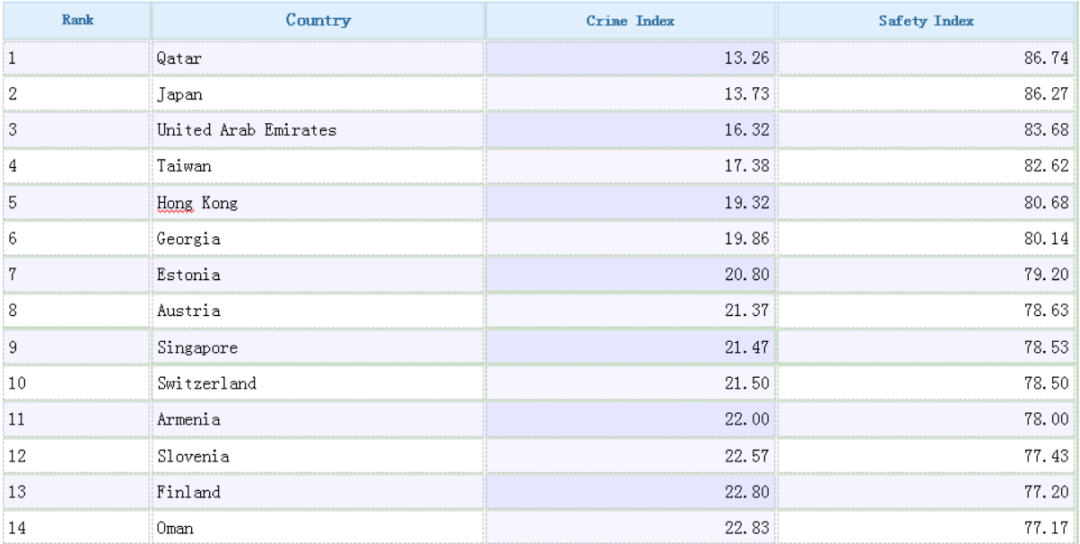Select the Switzerland country cell
This screenshot has width=1080, height=544.
click(206, 383)
